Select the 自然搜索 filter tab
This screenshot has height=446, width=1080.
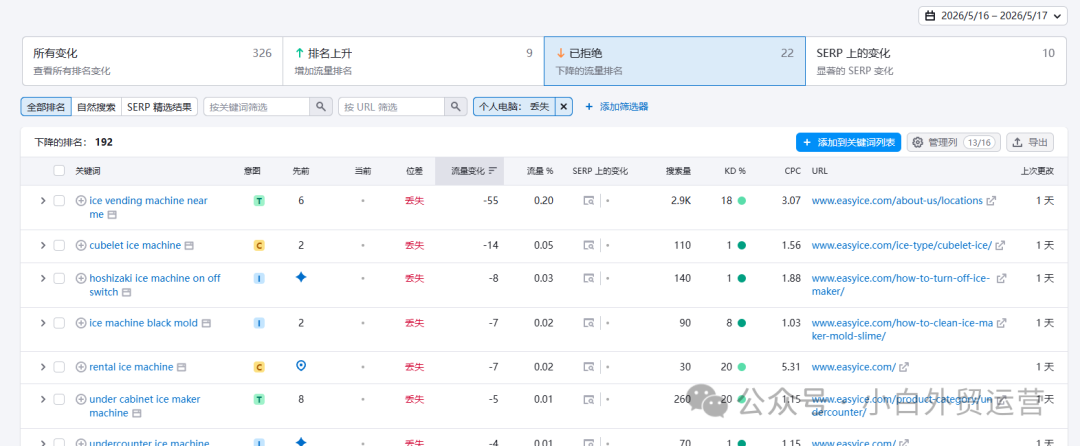pyautogui.click(x=96, y=107)
